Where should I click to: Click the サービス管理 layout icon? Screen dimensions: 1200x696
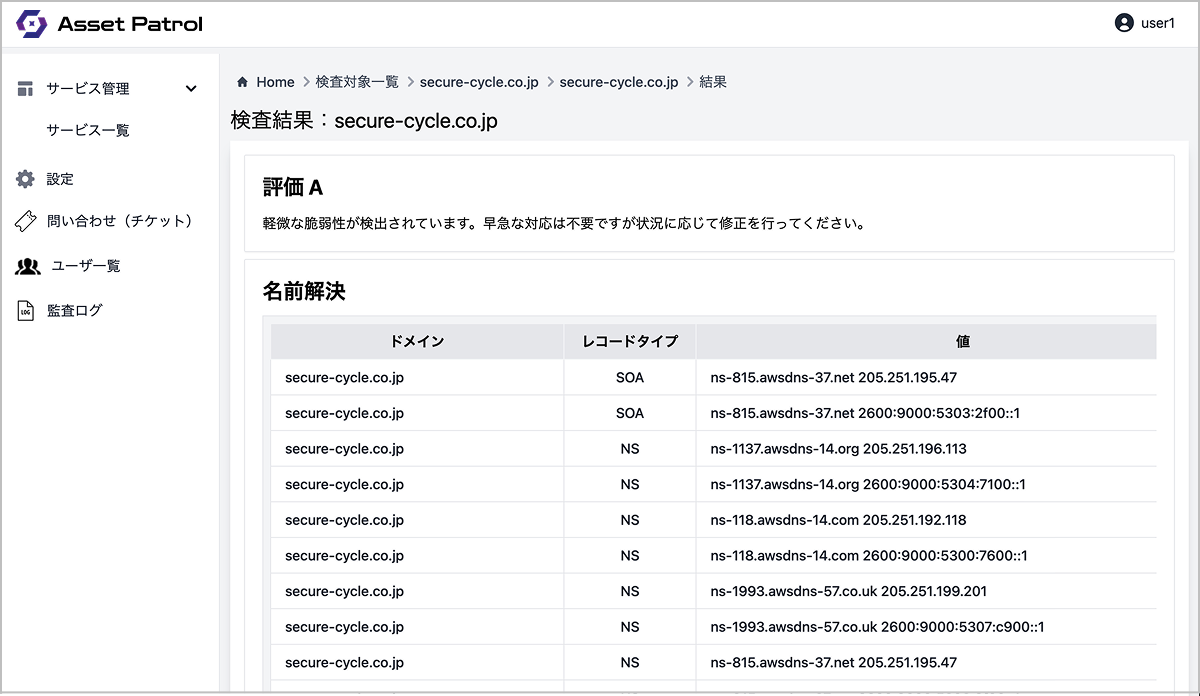point(26,89)
